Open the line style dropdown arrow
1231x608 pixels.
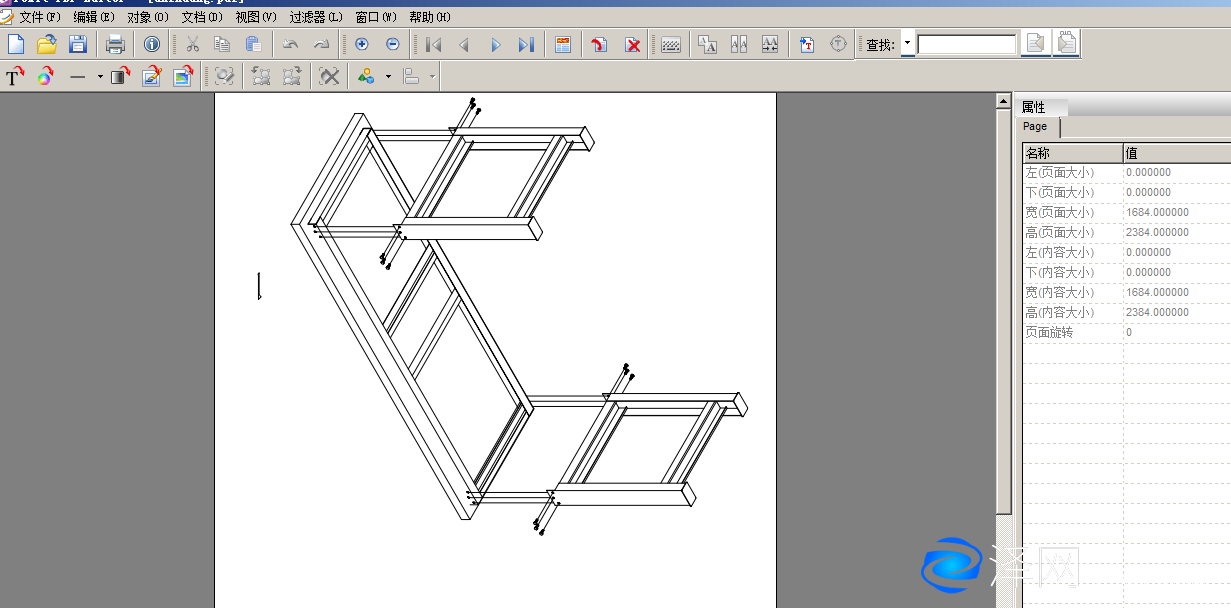pos(100,77)
